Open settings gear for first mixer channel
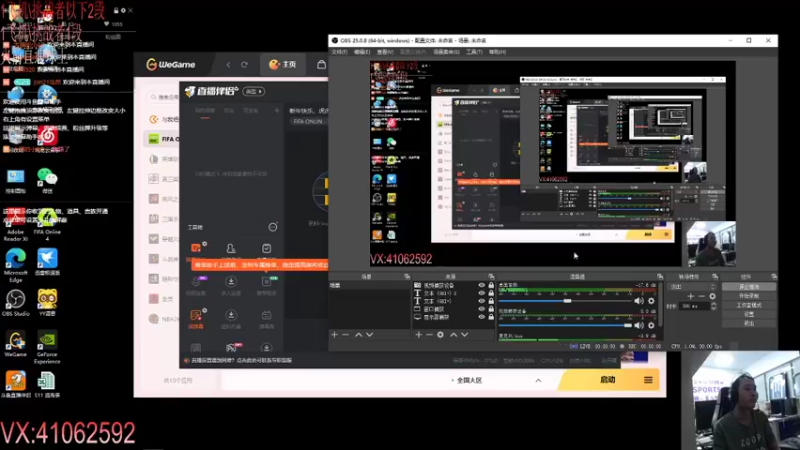 652,301
